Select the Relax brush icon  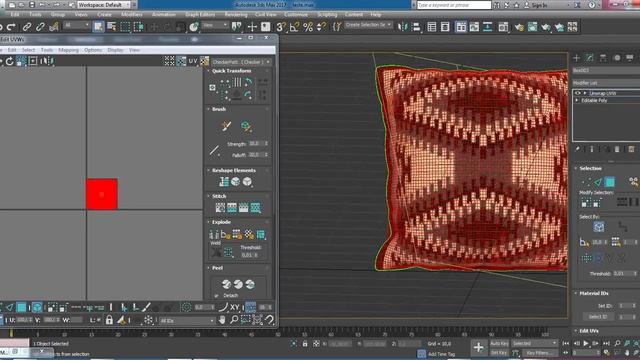[x=246, y=126]
